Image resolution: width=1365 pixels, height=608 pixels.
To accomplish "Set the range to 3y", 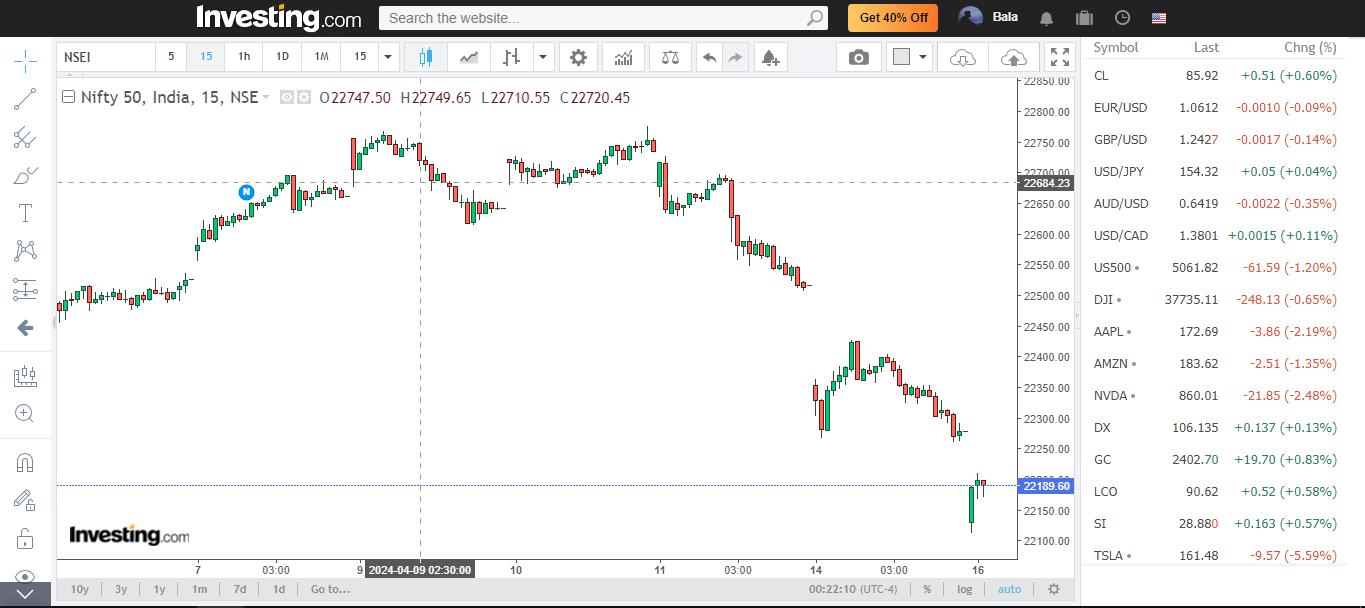I will coord(121,589).
